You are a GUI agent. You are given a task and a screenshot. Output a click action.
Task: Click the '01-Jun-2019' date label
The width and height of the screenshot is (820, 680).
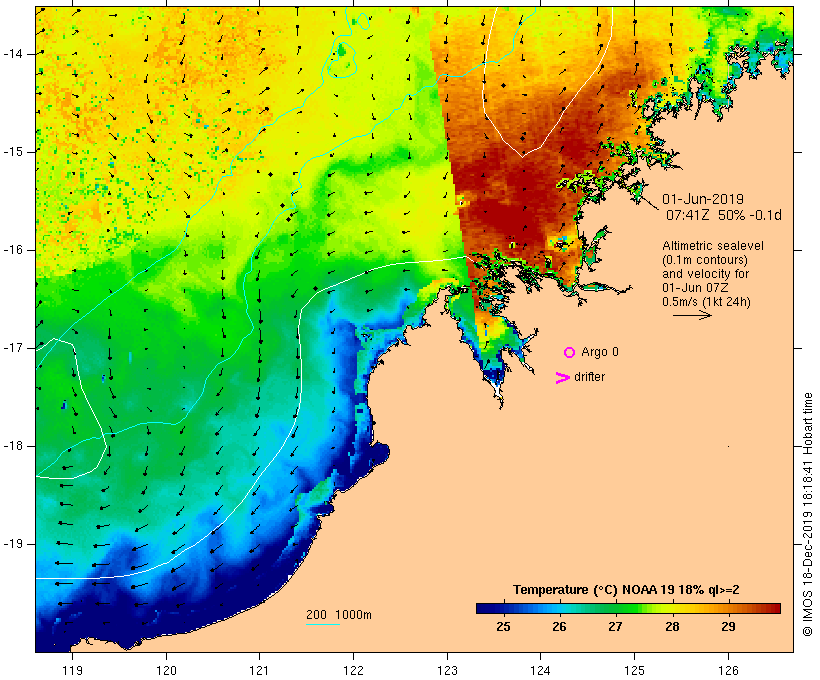point(703,199)
